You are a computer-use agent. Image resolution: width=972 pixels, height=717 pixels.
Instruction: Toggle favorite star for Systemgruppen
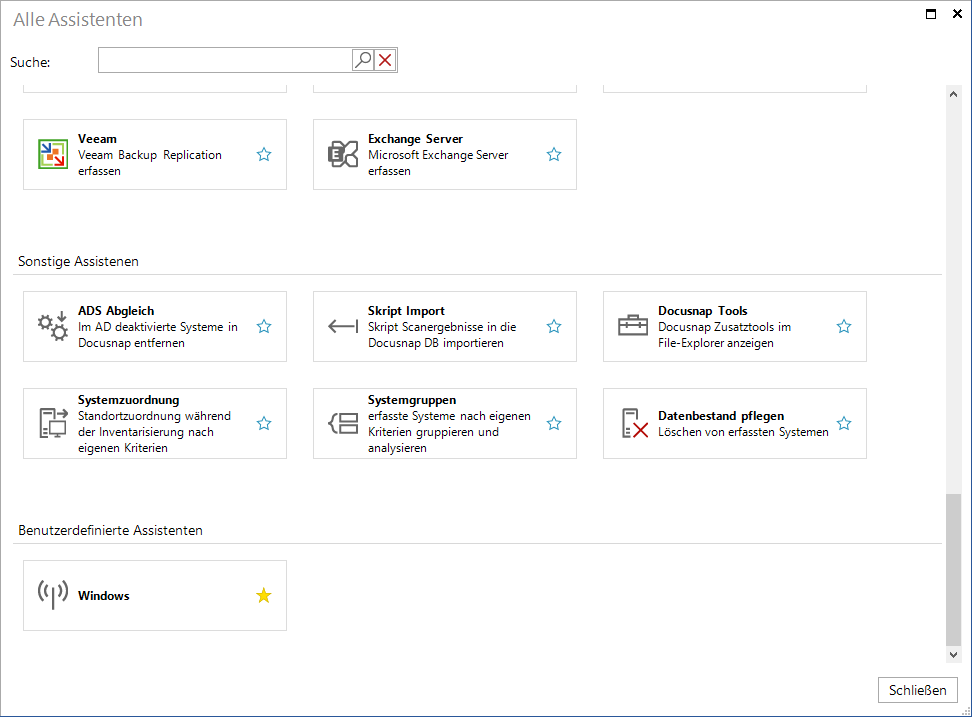tap(554, 423)
